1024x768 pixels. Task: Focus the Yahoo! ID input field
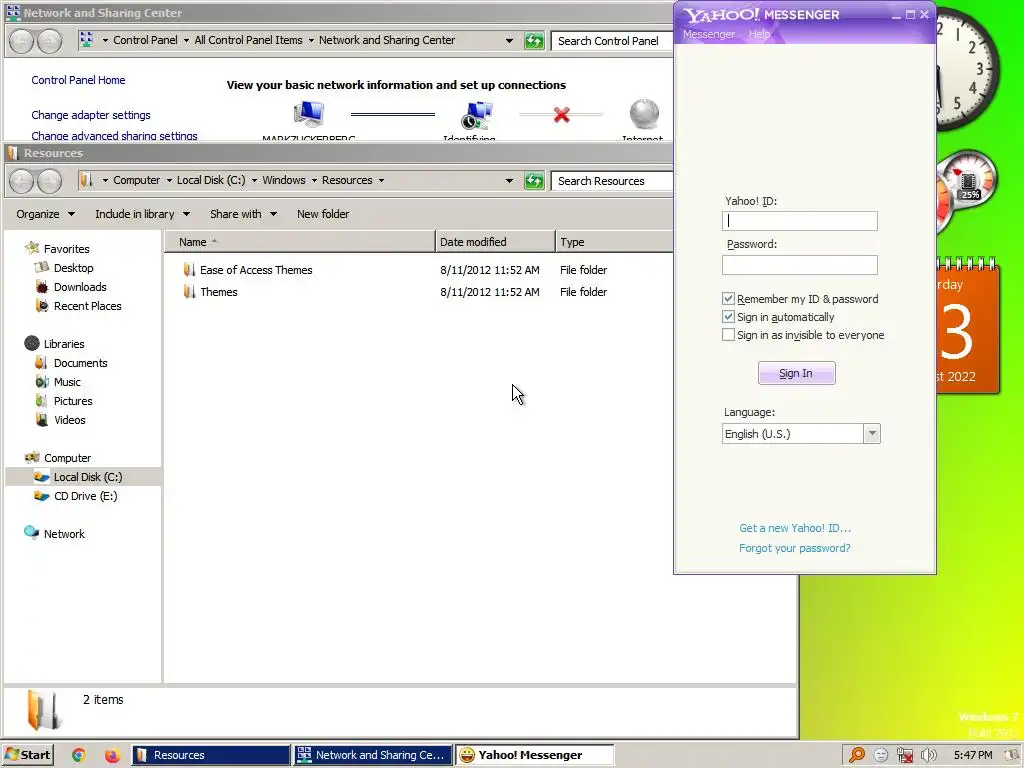pyautogui.click(x=799, y=221)
